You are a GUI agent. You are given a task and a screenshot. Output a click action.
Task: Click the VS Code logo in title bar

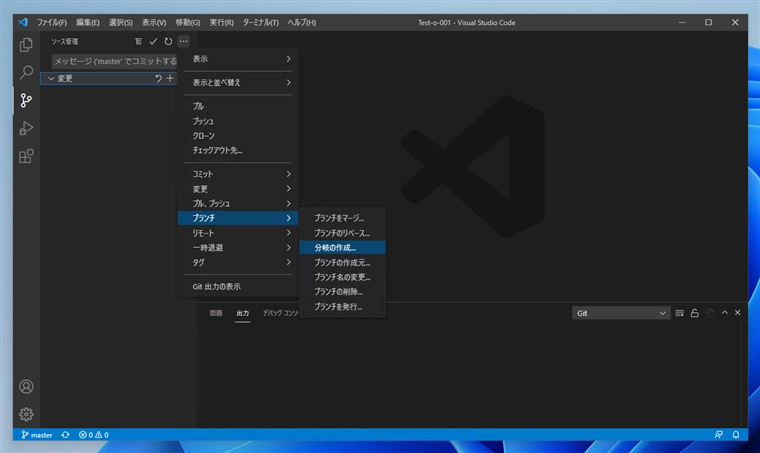point(23,22)
